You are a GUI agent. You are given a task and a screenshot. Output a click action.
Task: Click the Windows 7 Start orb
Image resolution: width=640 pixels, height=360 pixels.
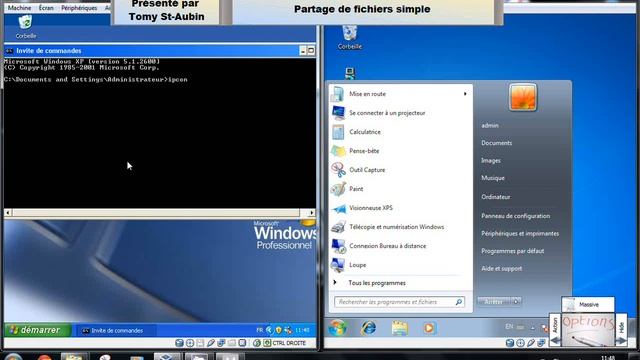coord(338,328)
